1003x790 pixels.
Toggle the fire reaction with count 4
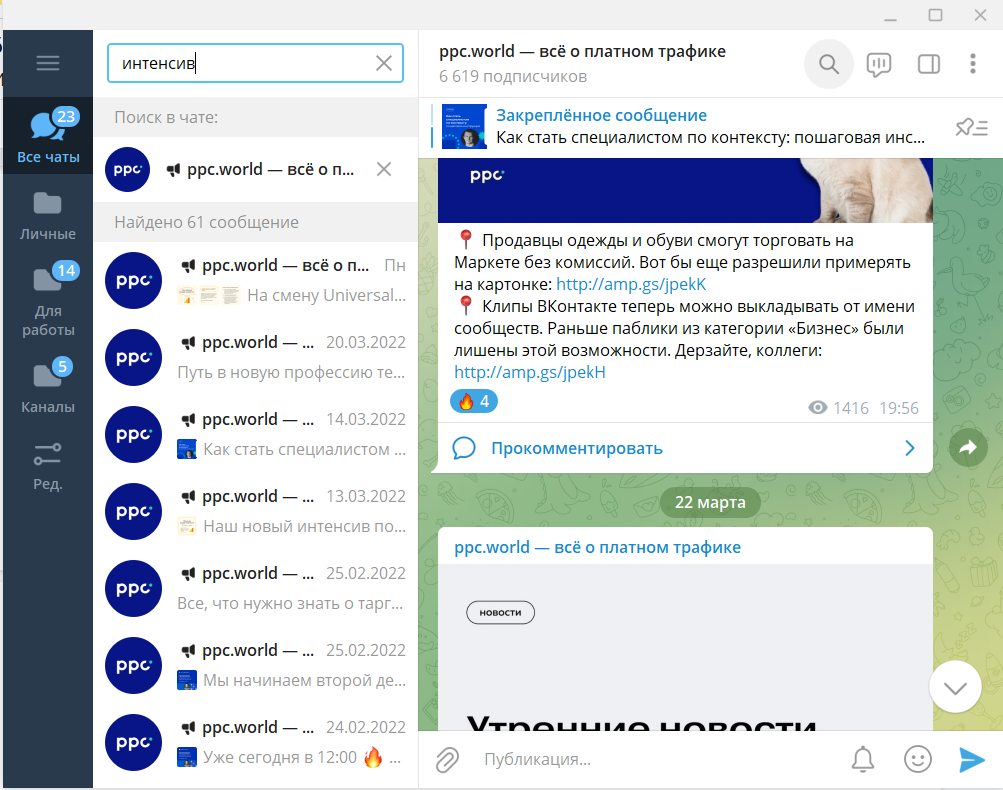coord(473,402)
